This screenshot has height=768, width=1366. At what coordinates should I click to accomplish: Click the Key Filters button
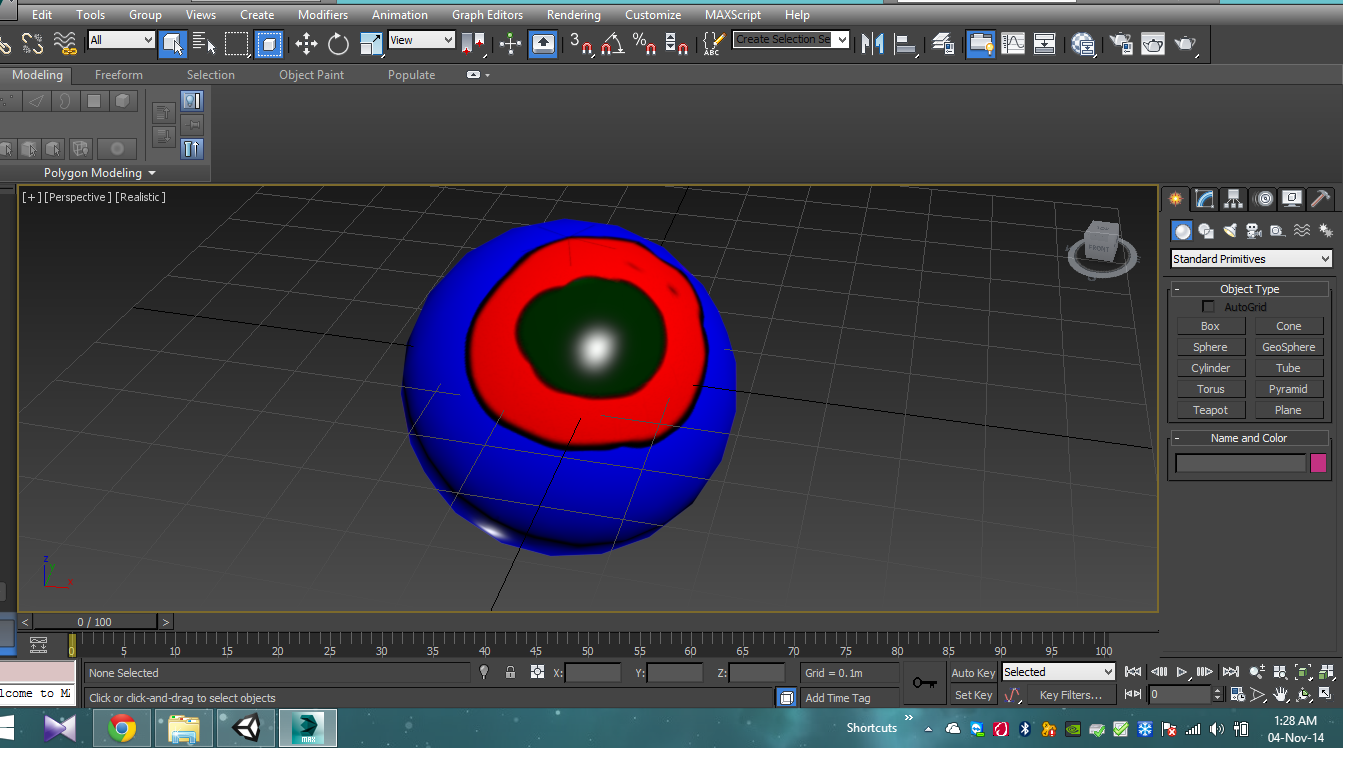pos(1070,695)
